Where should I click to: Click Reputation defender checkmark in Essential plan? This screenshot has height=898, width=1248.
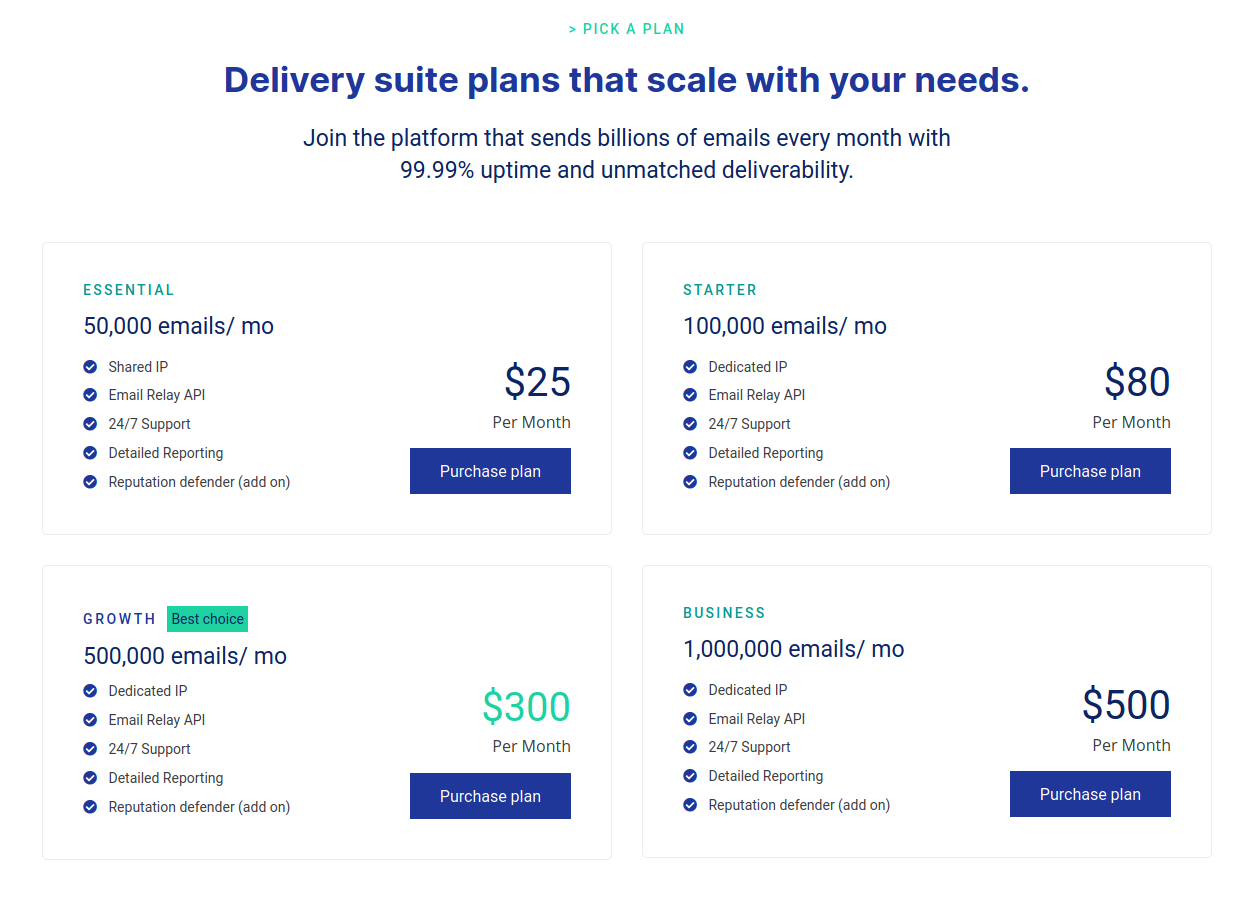coord(90,482)
